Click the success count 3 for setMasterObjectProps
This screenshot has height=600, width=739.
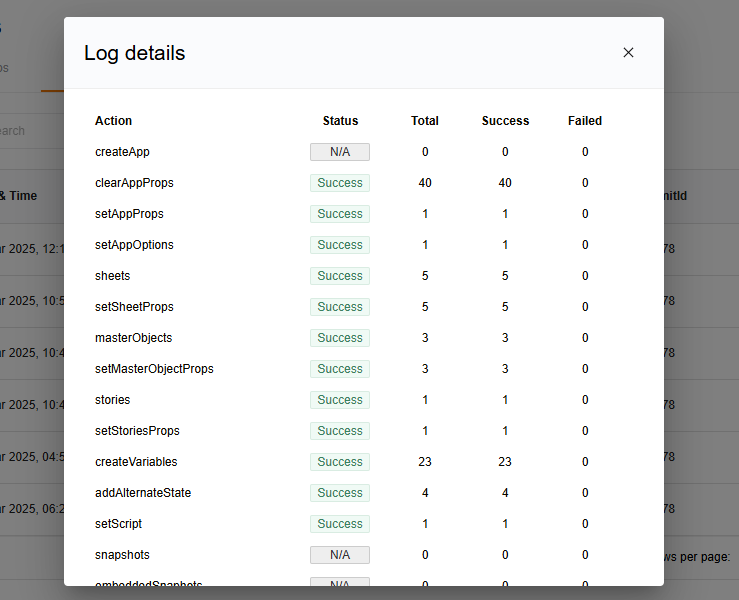click(505, 369)
